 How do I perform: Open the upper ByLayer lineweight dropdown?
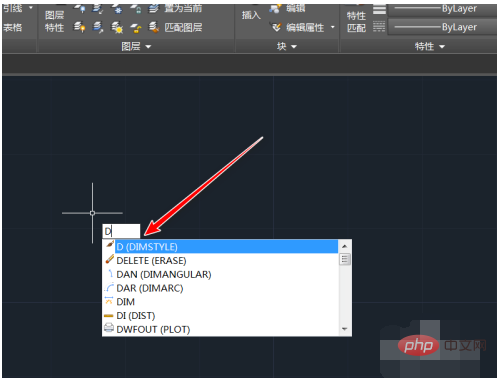(443, 9)
